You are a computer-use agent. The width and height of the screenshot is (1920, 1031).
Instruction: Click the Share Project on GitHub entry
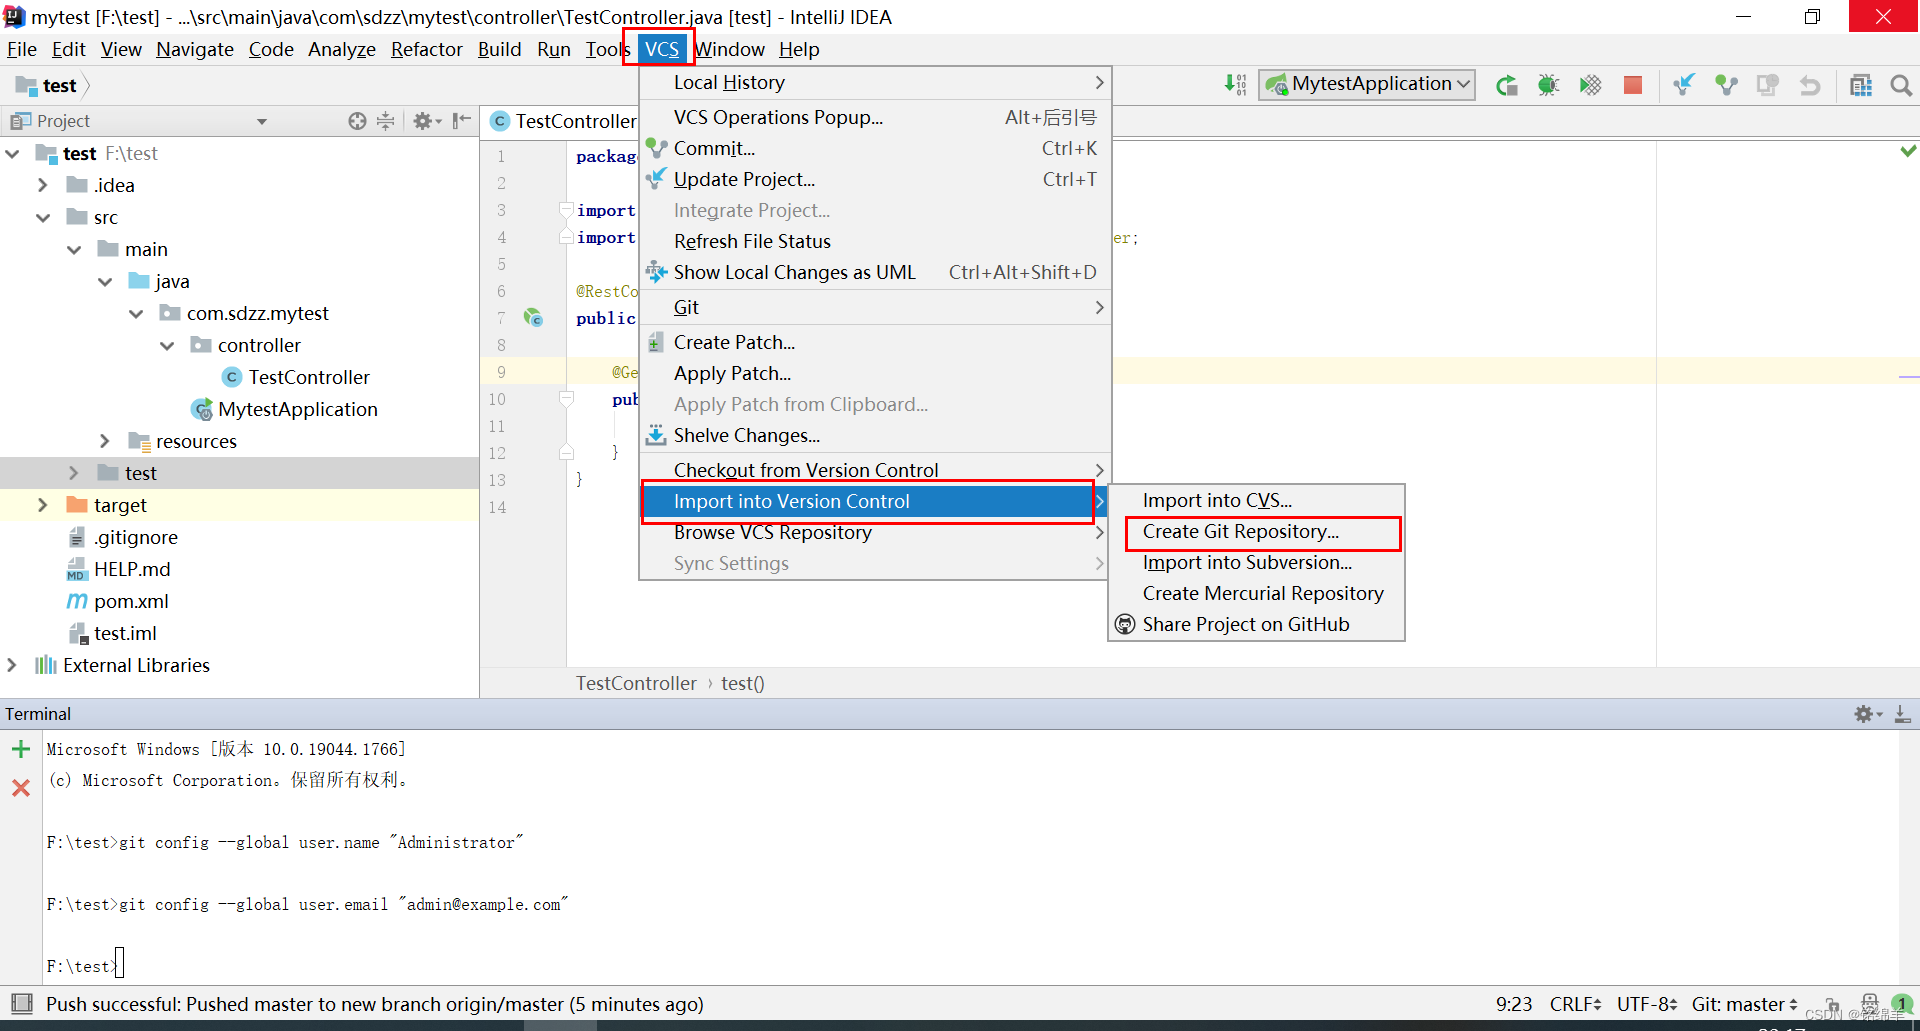[x=1256, y=624]
